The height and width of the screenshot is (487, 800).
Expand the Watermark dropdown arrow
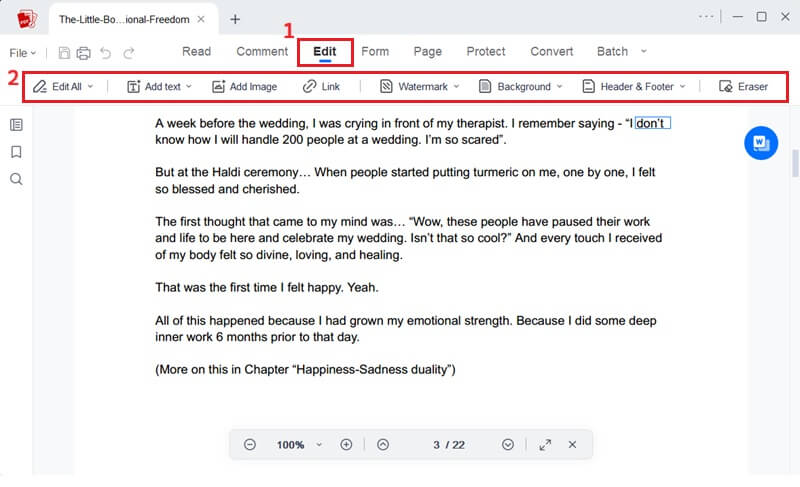pos(456,87)
